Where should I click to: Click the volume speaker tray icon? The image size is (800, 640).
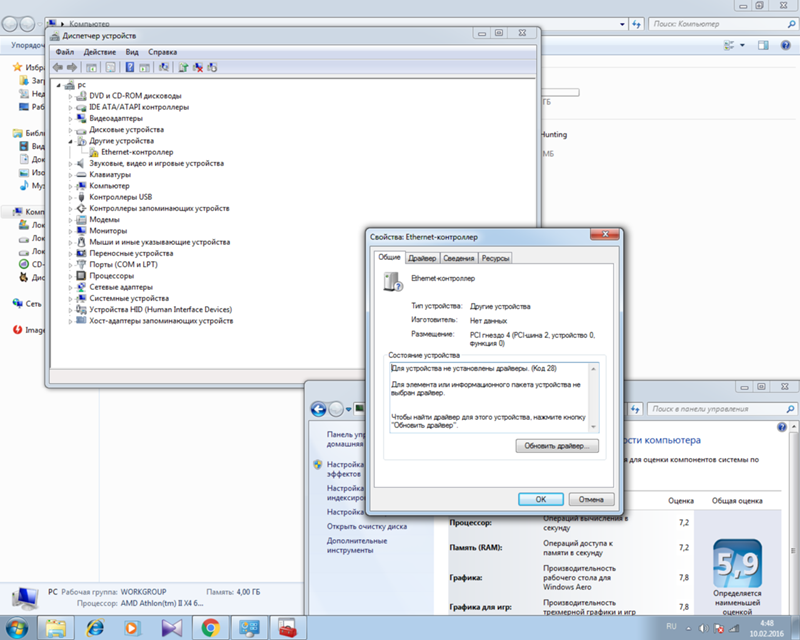coord(703,628)
